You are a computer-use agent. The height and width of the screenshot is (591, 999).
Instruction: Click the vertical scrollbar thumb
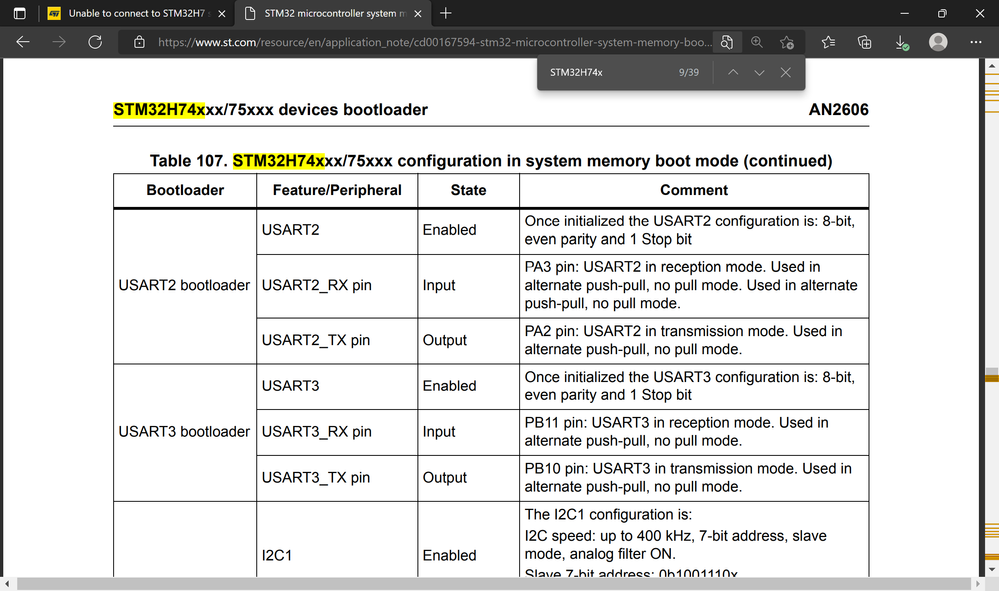click(991, 374)
